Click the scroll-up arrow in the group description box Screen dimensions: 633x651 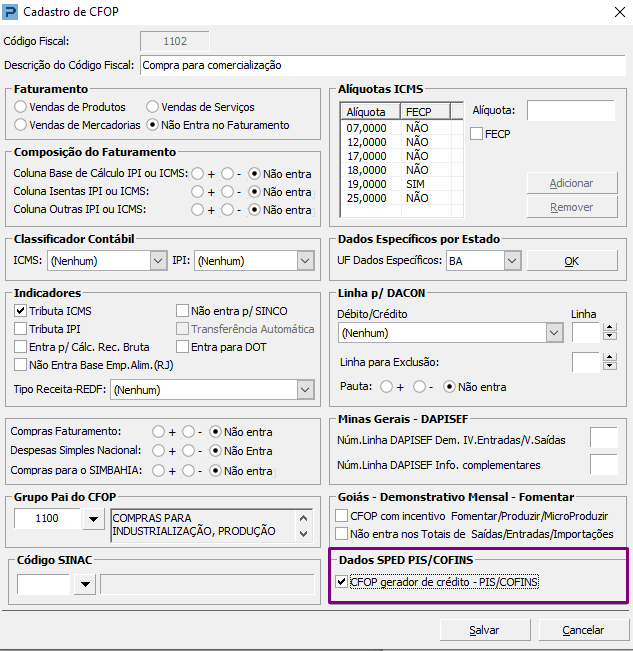coord(303,518)
